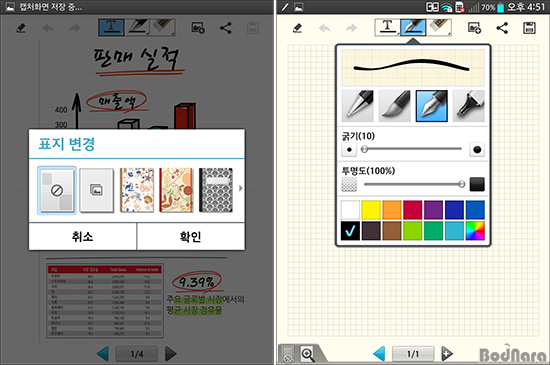Tap the thin stroke dot button

click(x=349, y=150)
